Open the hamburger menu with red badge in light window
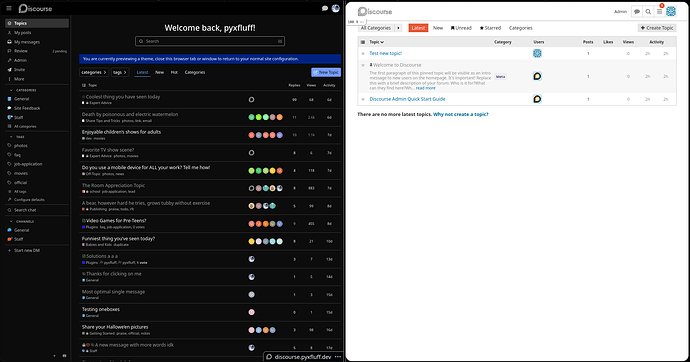This screenshot has height=362, width=690. (x=659, y=12)
